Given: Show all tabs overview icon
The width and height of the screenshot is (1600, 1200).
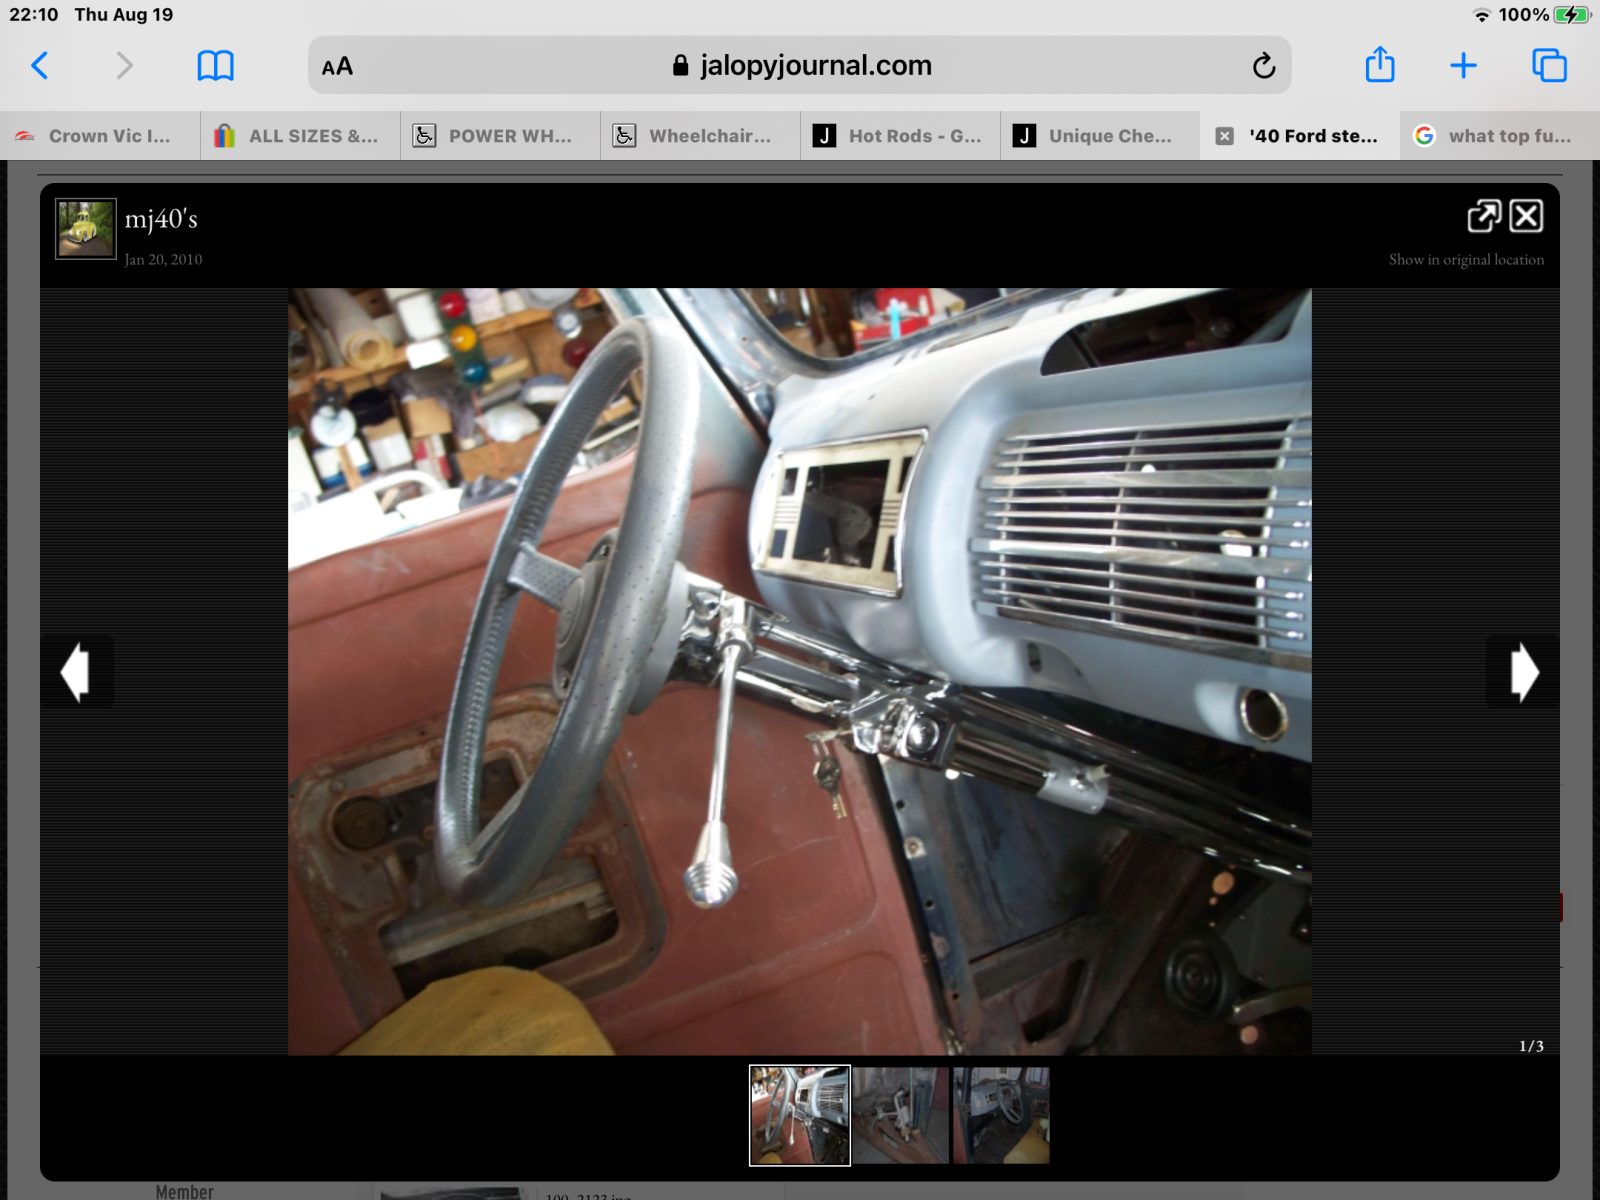Looking at the screenshot, I should coord(1549,66).
